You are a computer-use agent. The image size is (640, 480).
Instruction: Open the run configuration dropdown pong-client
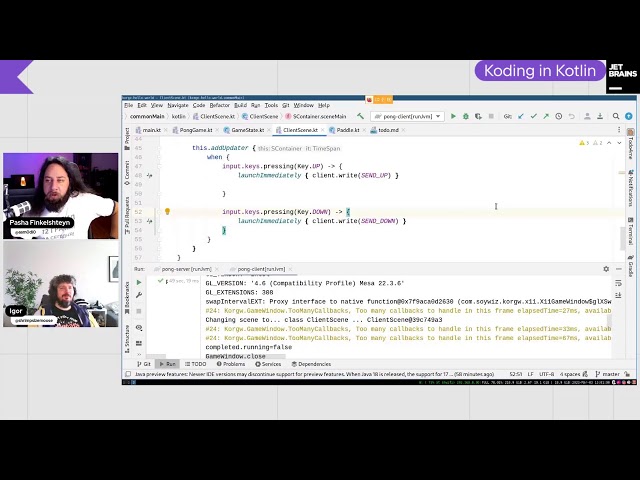pos(407,116)
